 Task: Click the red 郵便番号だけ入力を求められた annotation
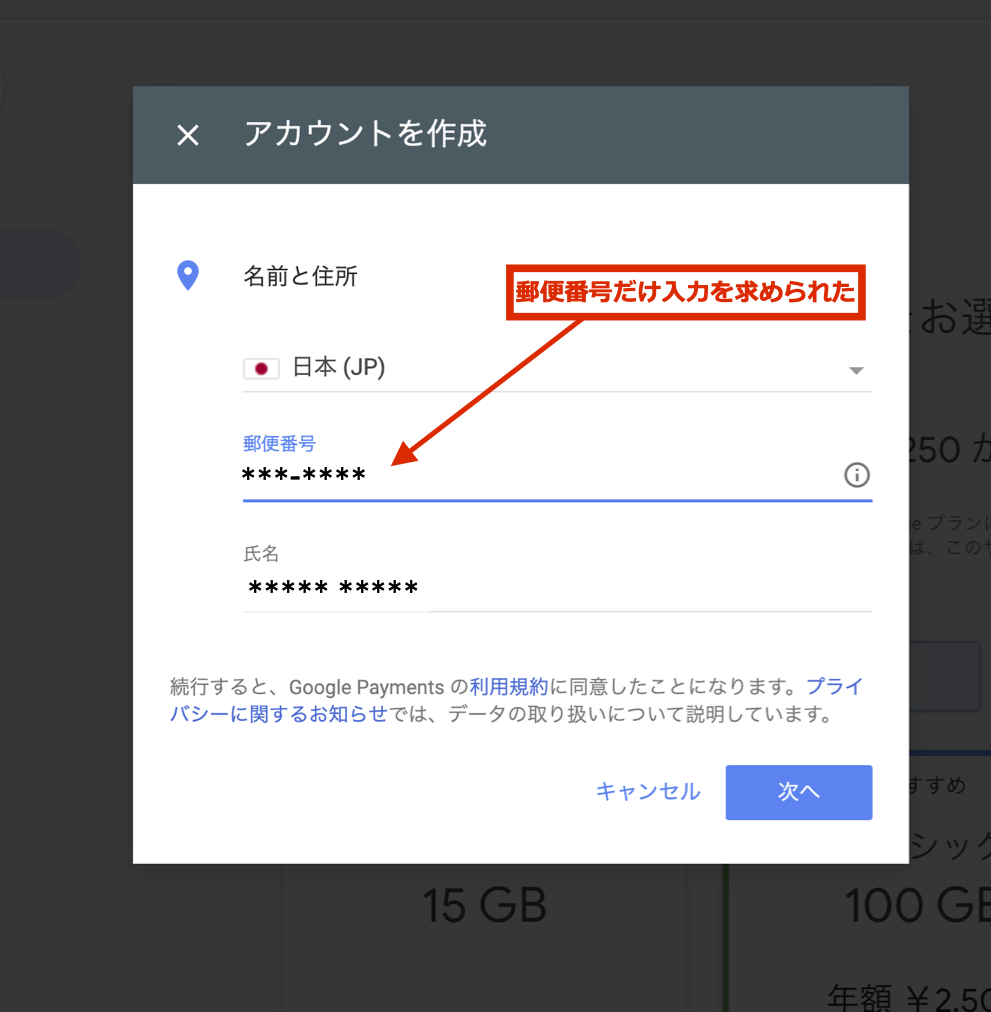coord(685,292)
